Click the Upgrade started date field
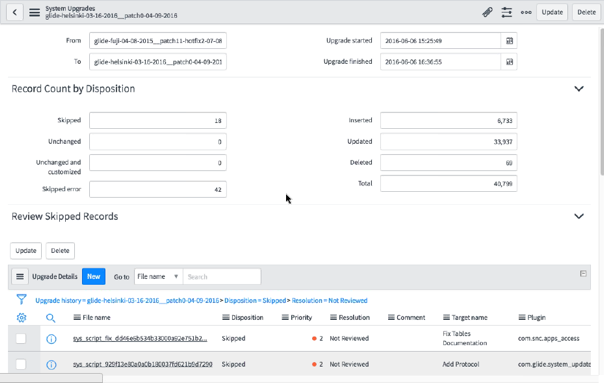Viewport: 604px width, 383px height. click(x=440, y=41)
